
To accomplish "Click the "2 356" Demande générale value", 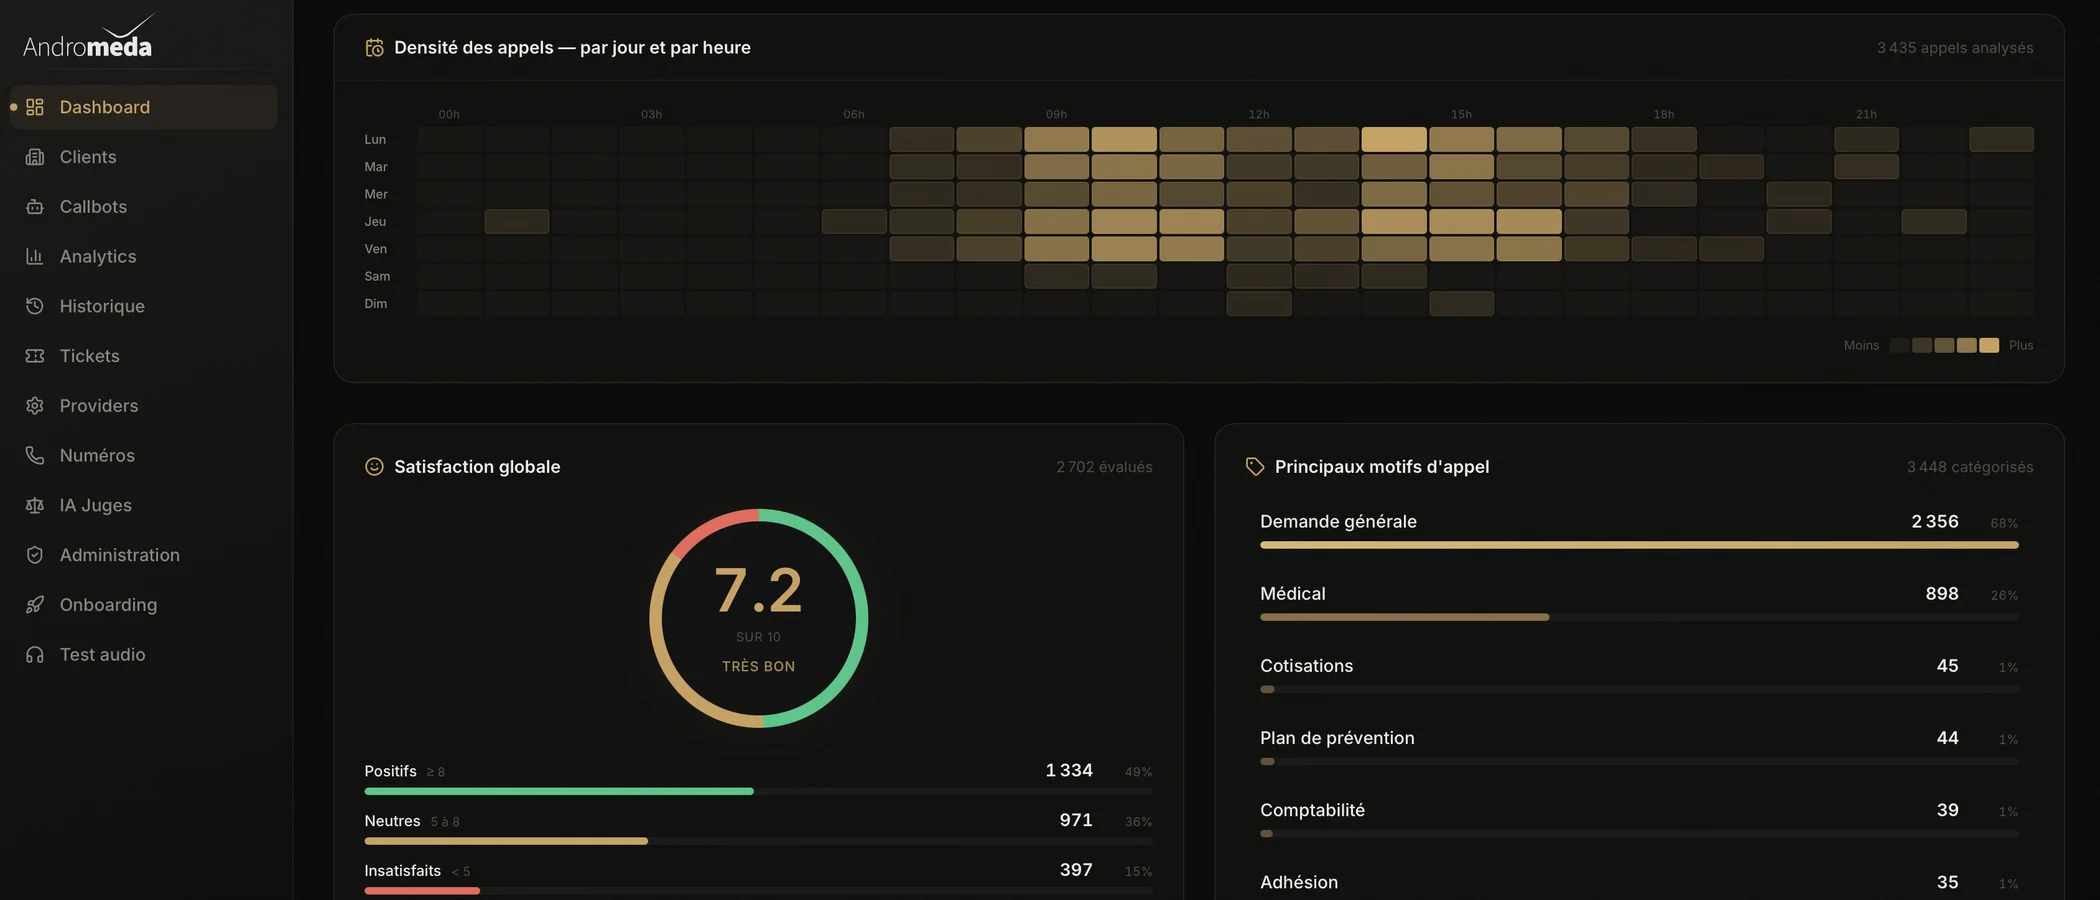I will pos(1935,521).
